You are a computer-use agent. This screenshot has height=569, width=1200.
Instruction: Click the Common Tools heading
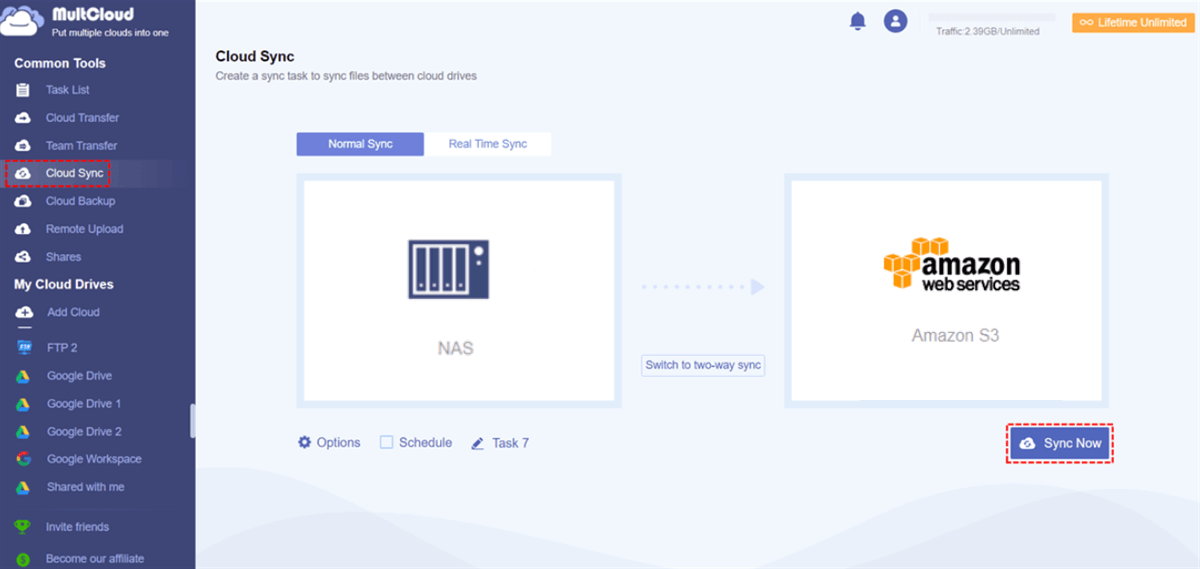[x=60, y=63]
